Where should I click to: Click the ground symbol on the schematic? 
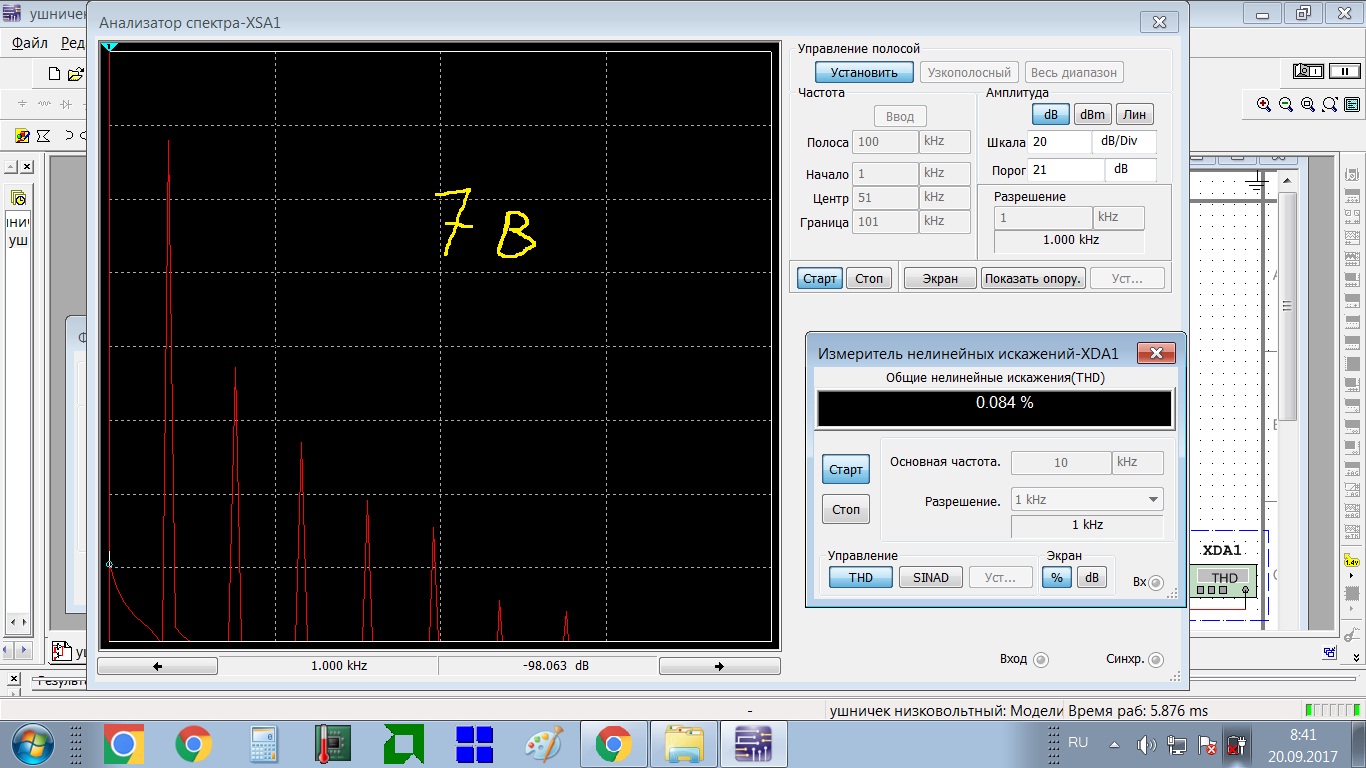point(1258,180)
